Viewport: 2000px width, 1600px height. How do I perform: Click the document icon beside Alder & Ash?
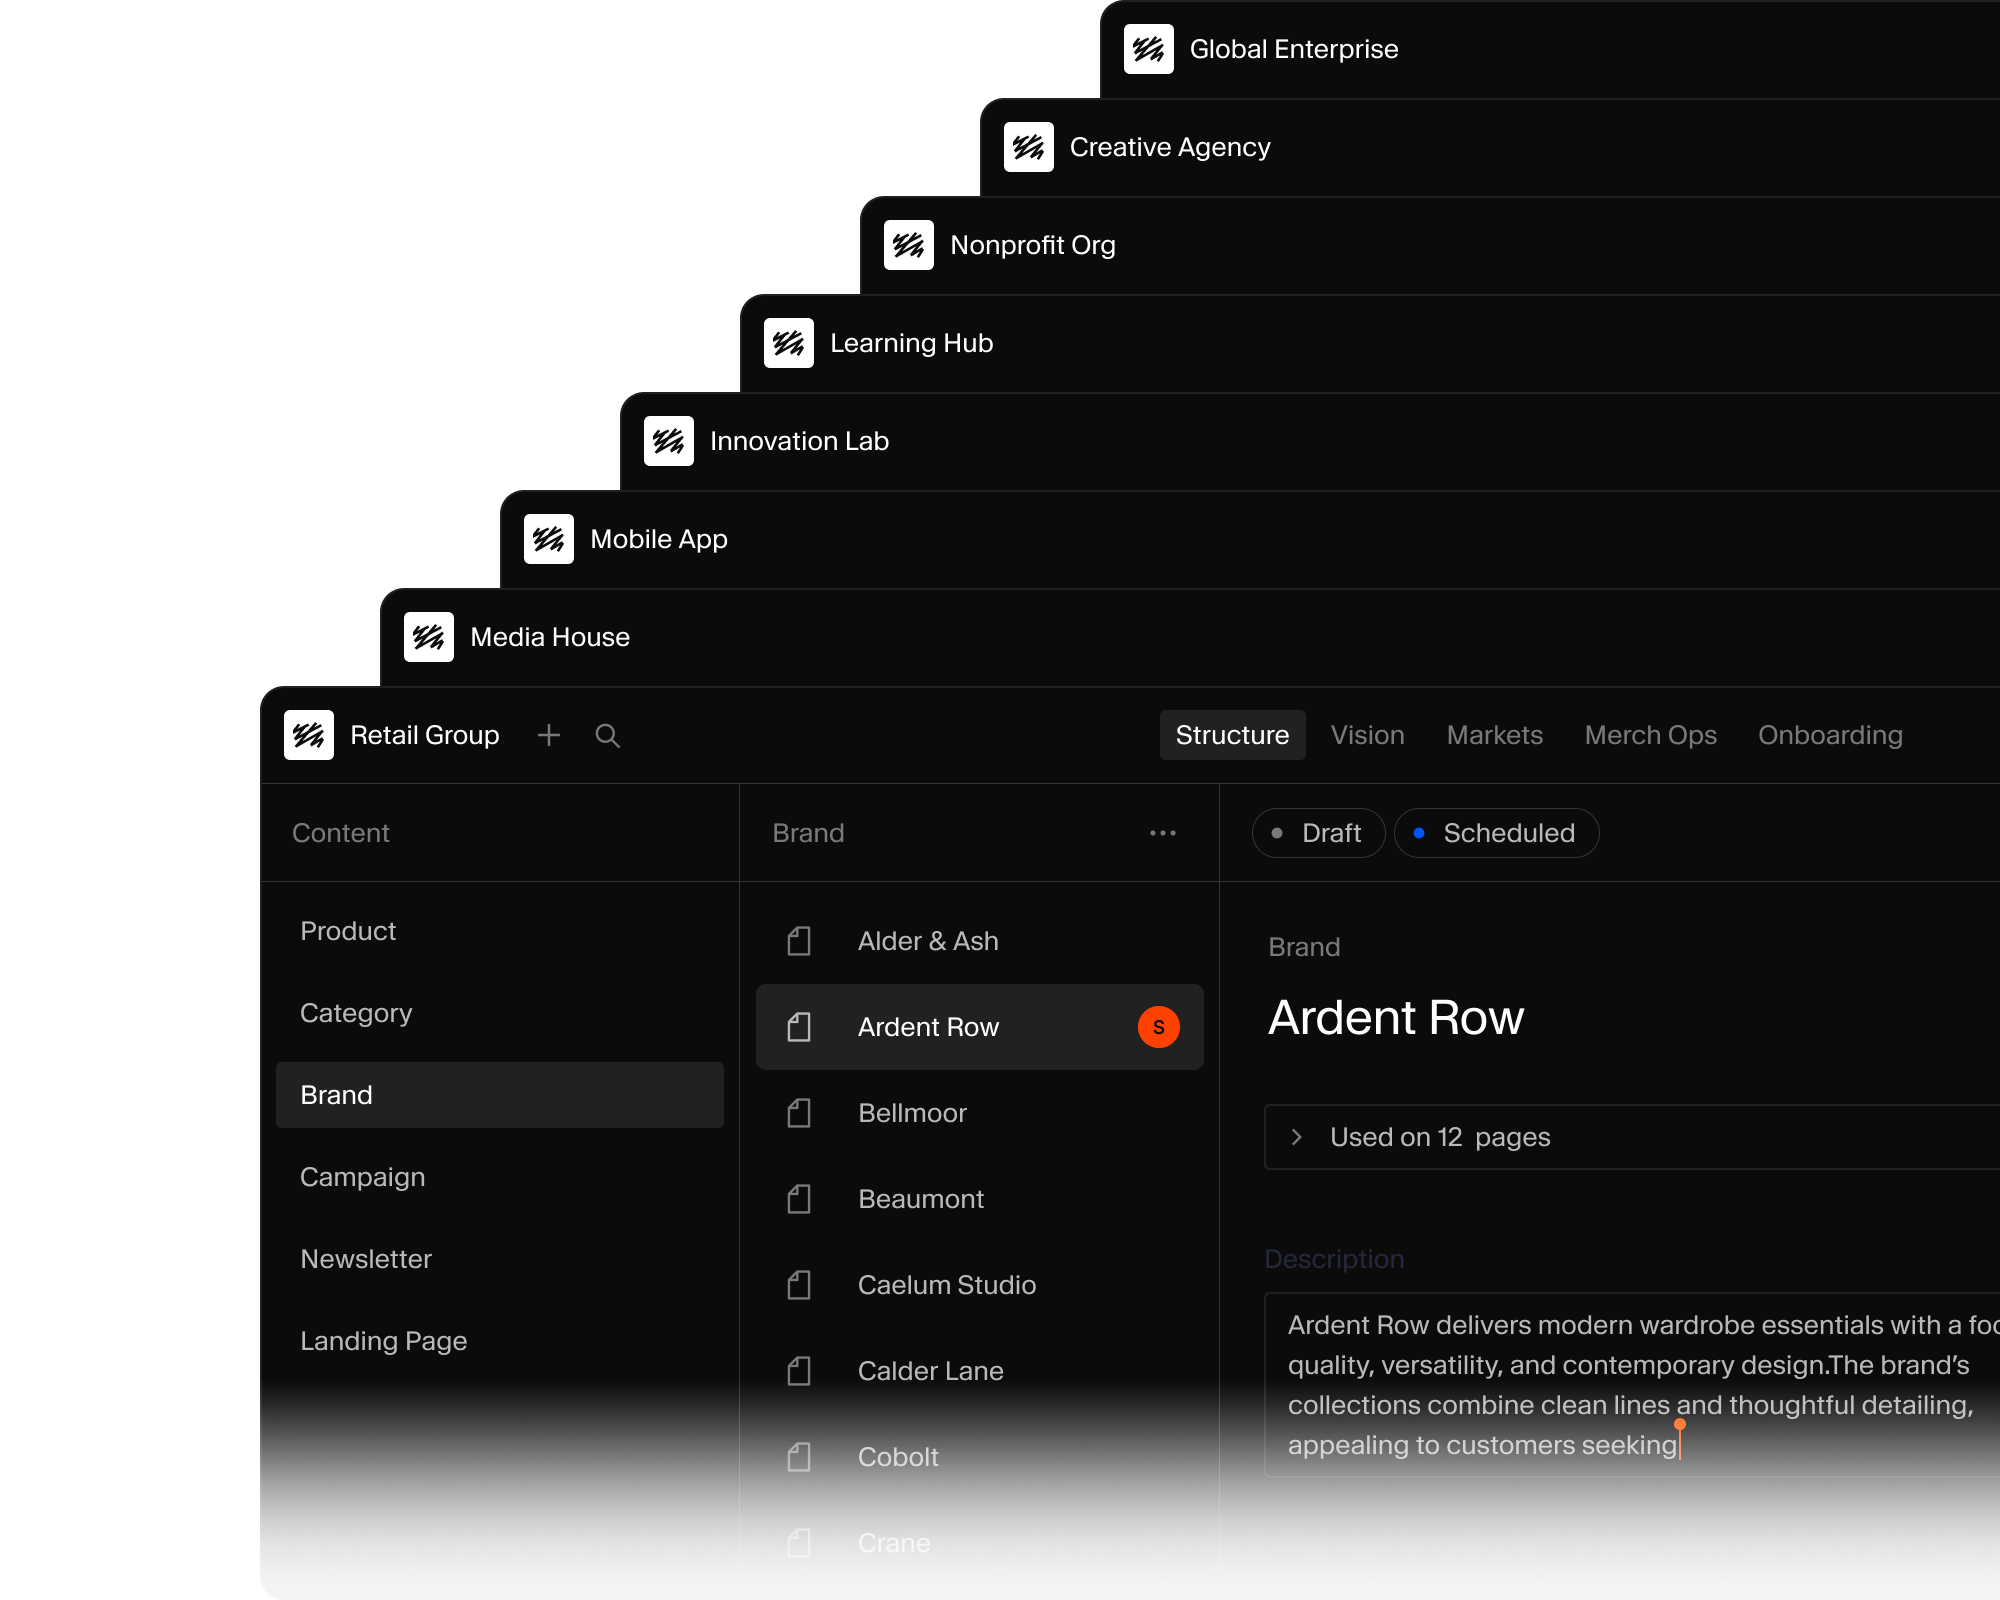tap(799, 941)
